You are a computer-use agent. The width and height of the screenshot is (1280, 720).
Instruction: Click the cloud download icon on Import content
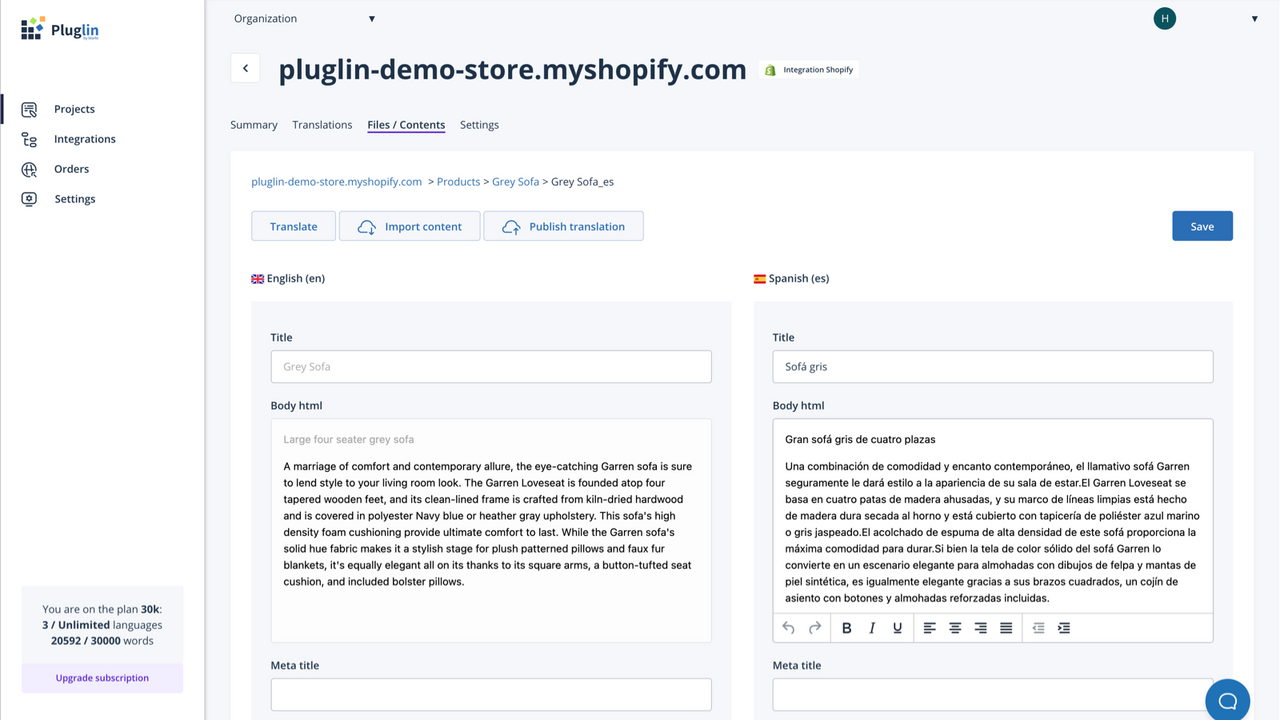[x=366, y=227]
